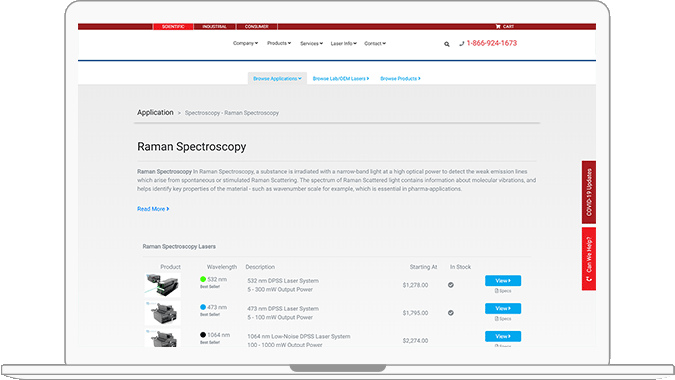
Task: Follow the Read More link
Action: click(x=153, y=209)
